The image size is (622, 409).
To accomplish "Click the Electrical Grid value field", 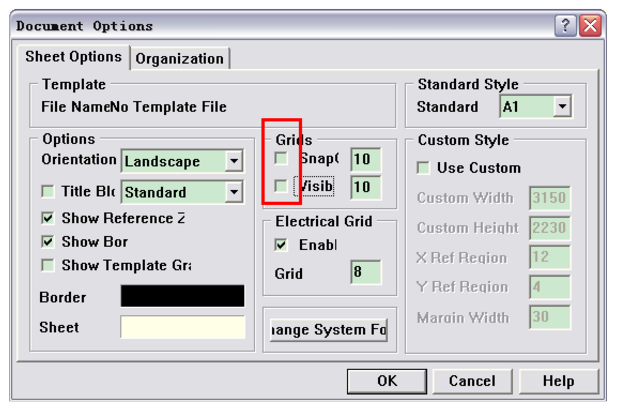I will click(x=365, y=272).
